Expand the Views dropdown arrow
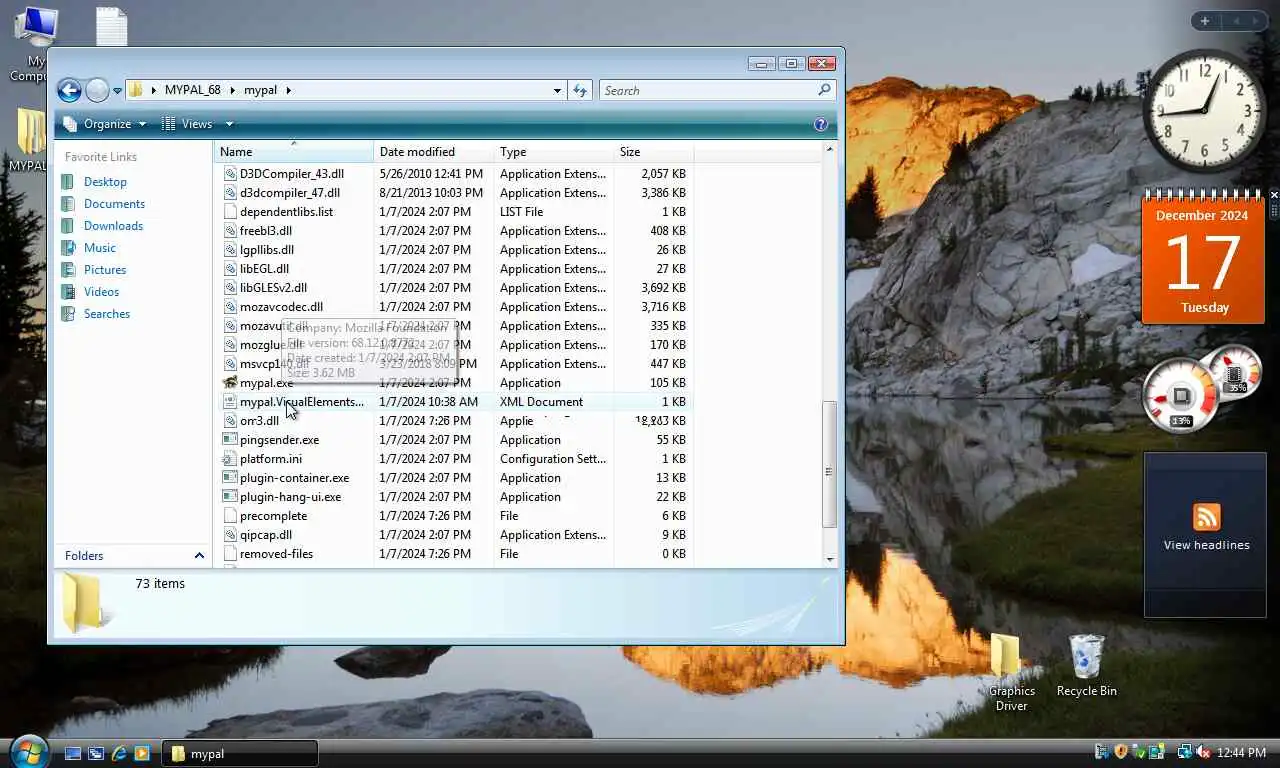The image size is (1280, 768). coord(229,124)
